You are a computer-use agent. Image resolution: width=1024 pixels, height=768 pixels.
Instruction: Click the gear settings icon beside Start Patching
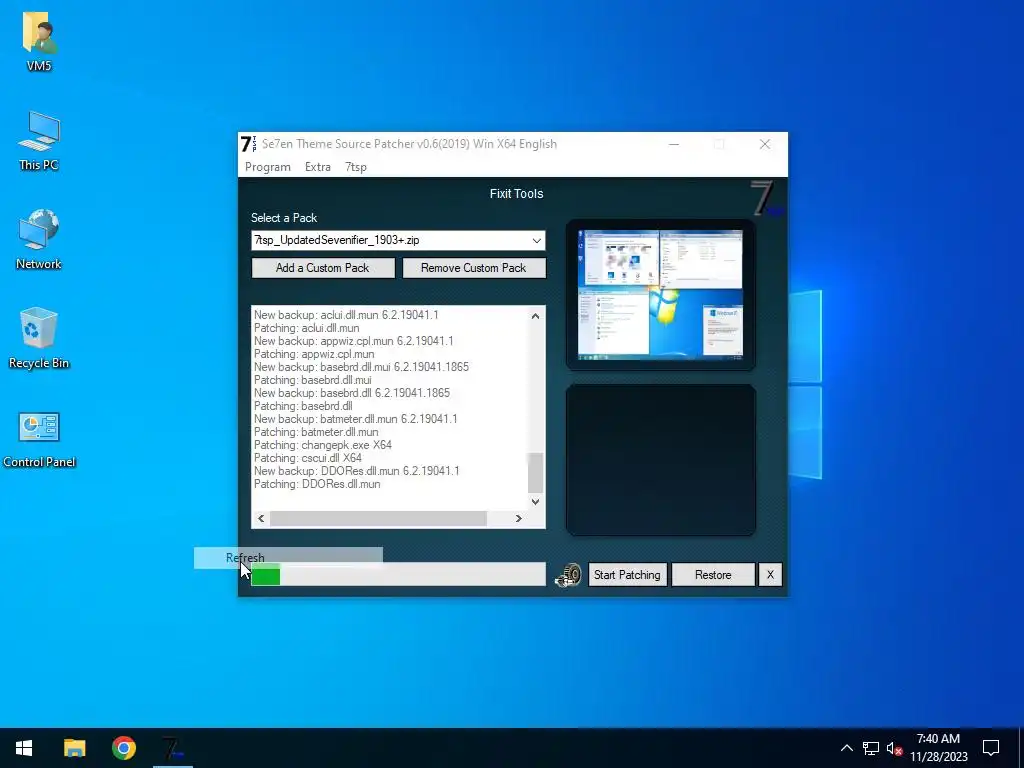tap(568, 575)
